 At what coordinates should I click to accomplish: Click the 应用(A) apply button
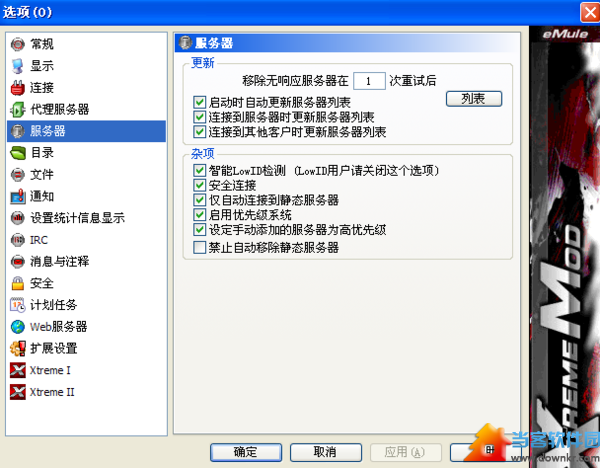pos(406,452)
